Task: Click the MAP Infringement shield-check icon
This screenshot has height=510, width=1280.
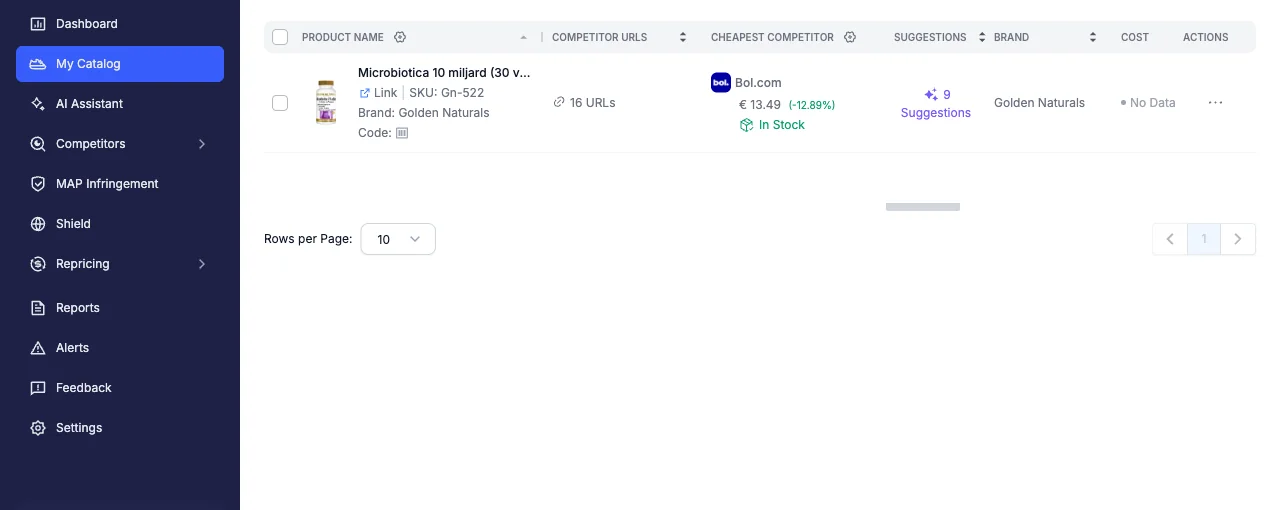Action: [x=38, y=183]
